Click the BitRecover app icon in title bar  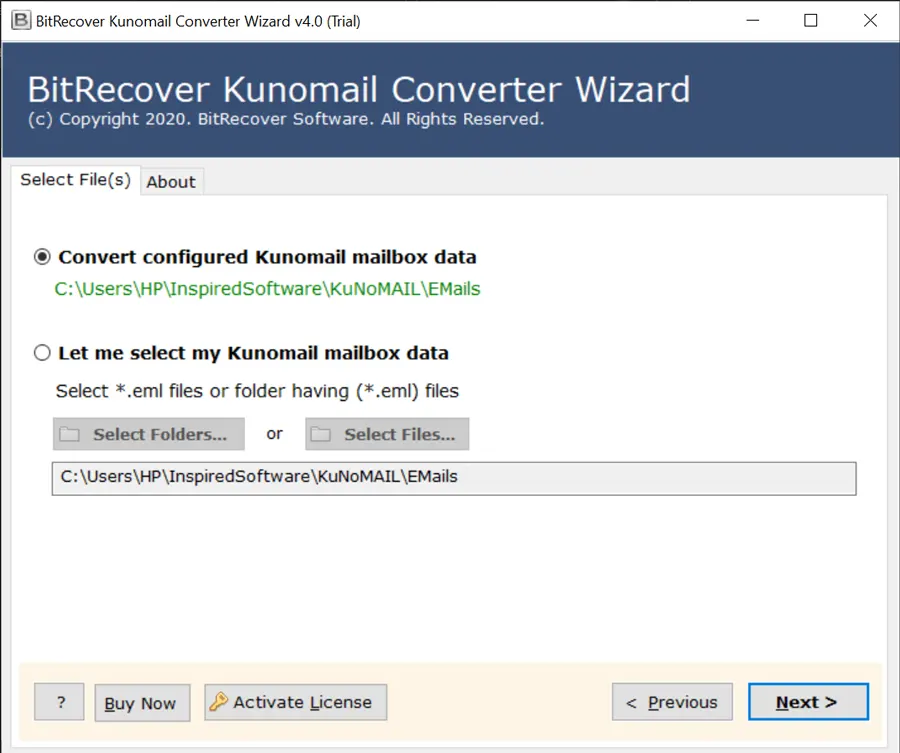tap(21, 21)
